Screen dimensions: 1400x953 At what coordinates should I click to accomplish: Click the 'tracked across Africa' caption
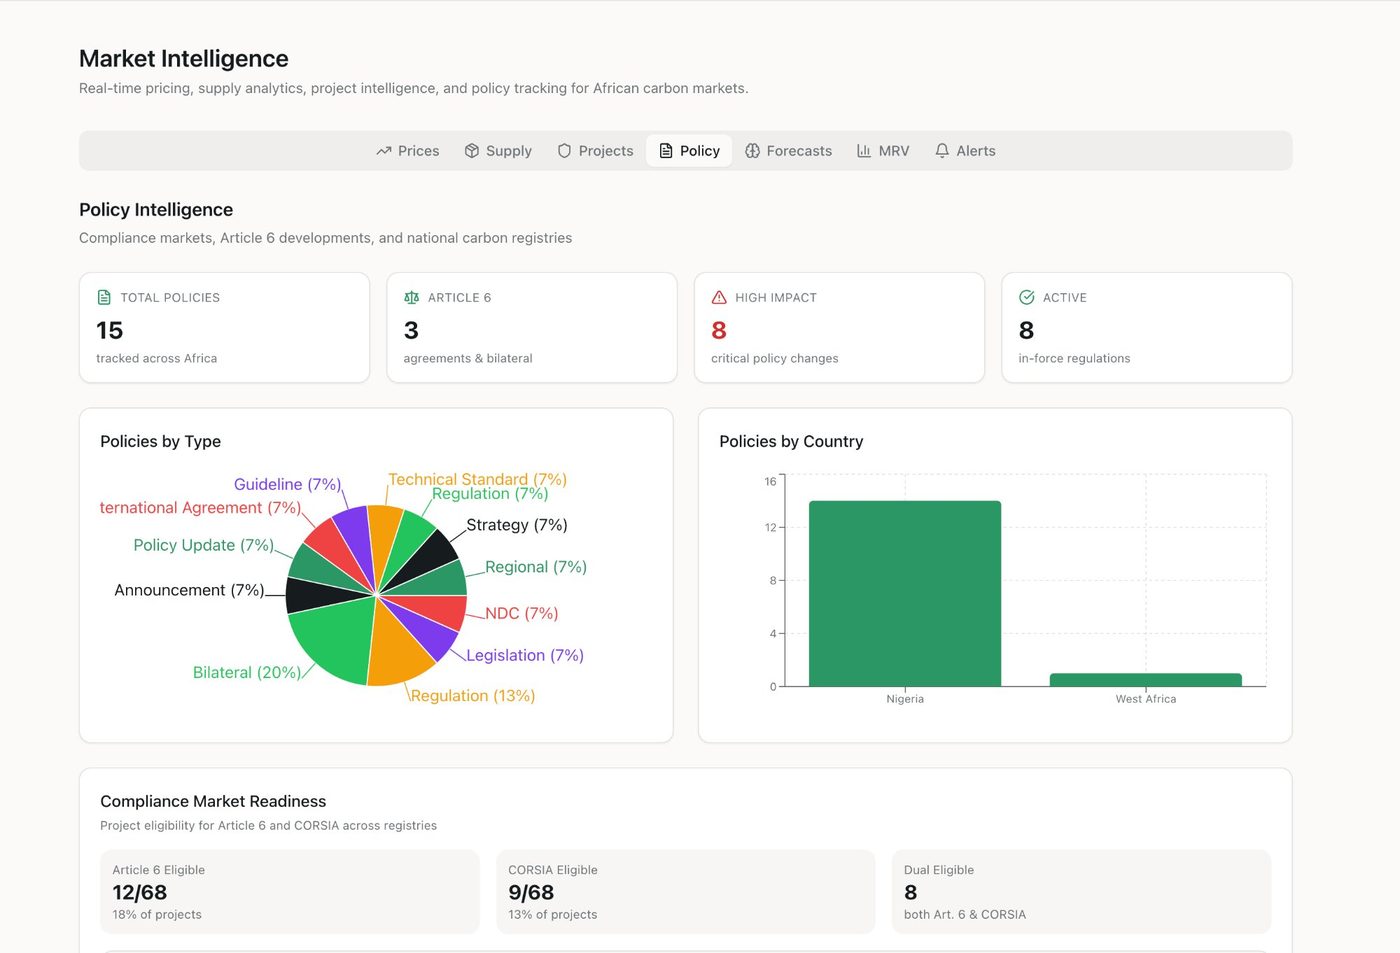(x=156, y=358)
